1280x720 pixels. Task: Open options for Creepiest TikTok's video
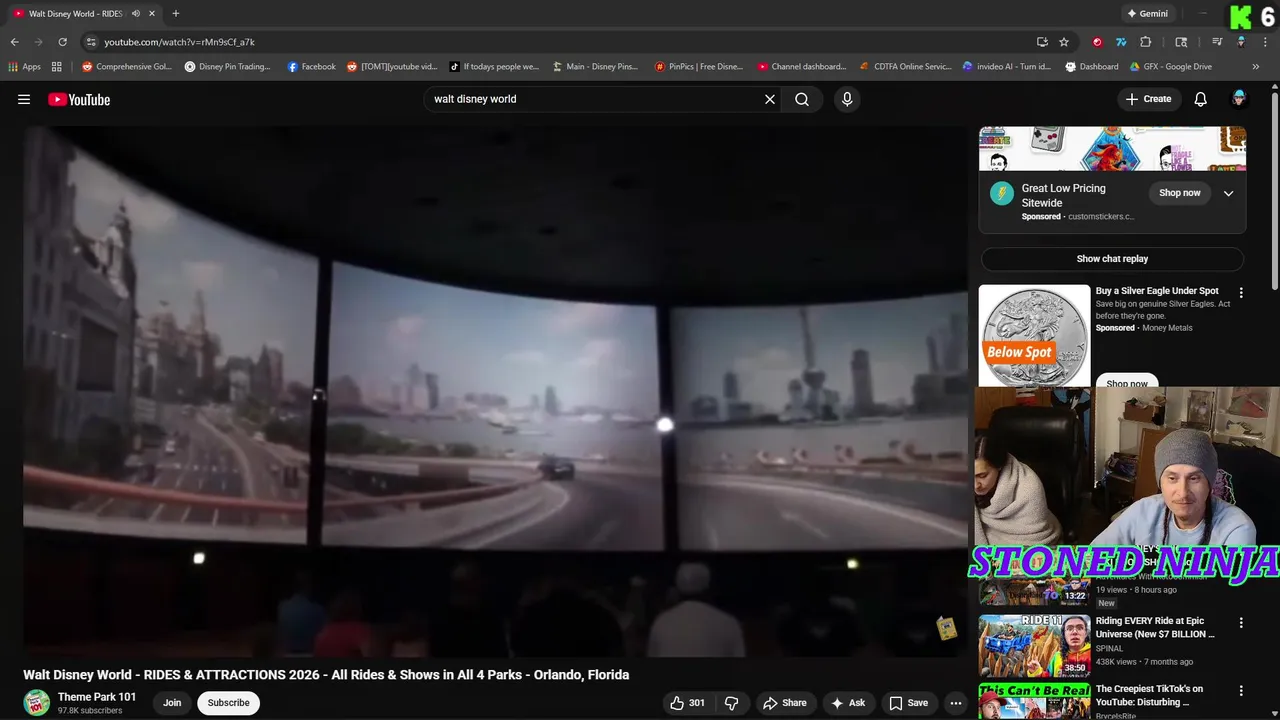(1241, 690)
